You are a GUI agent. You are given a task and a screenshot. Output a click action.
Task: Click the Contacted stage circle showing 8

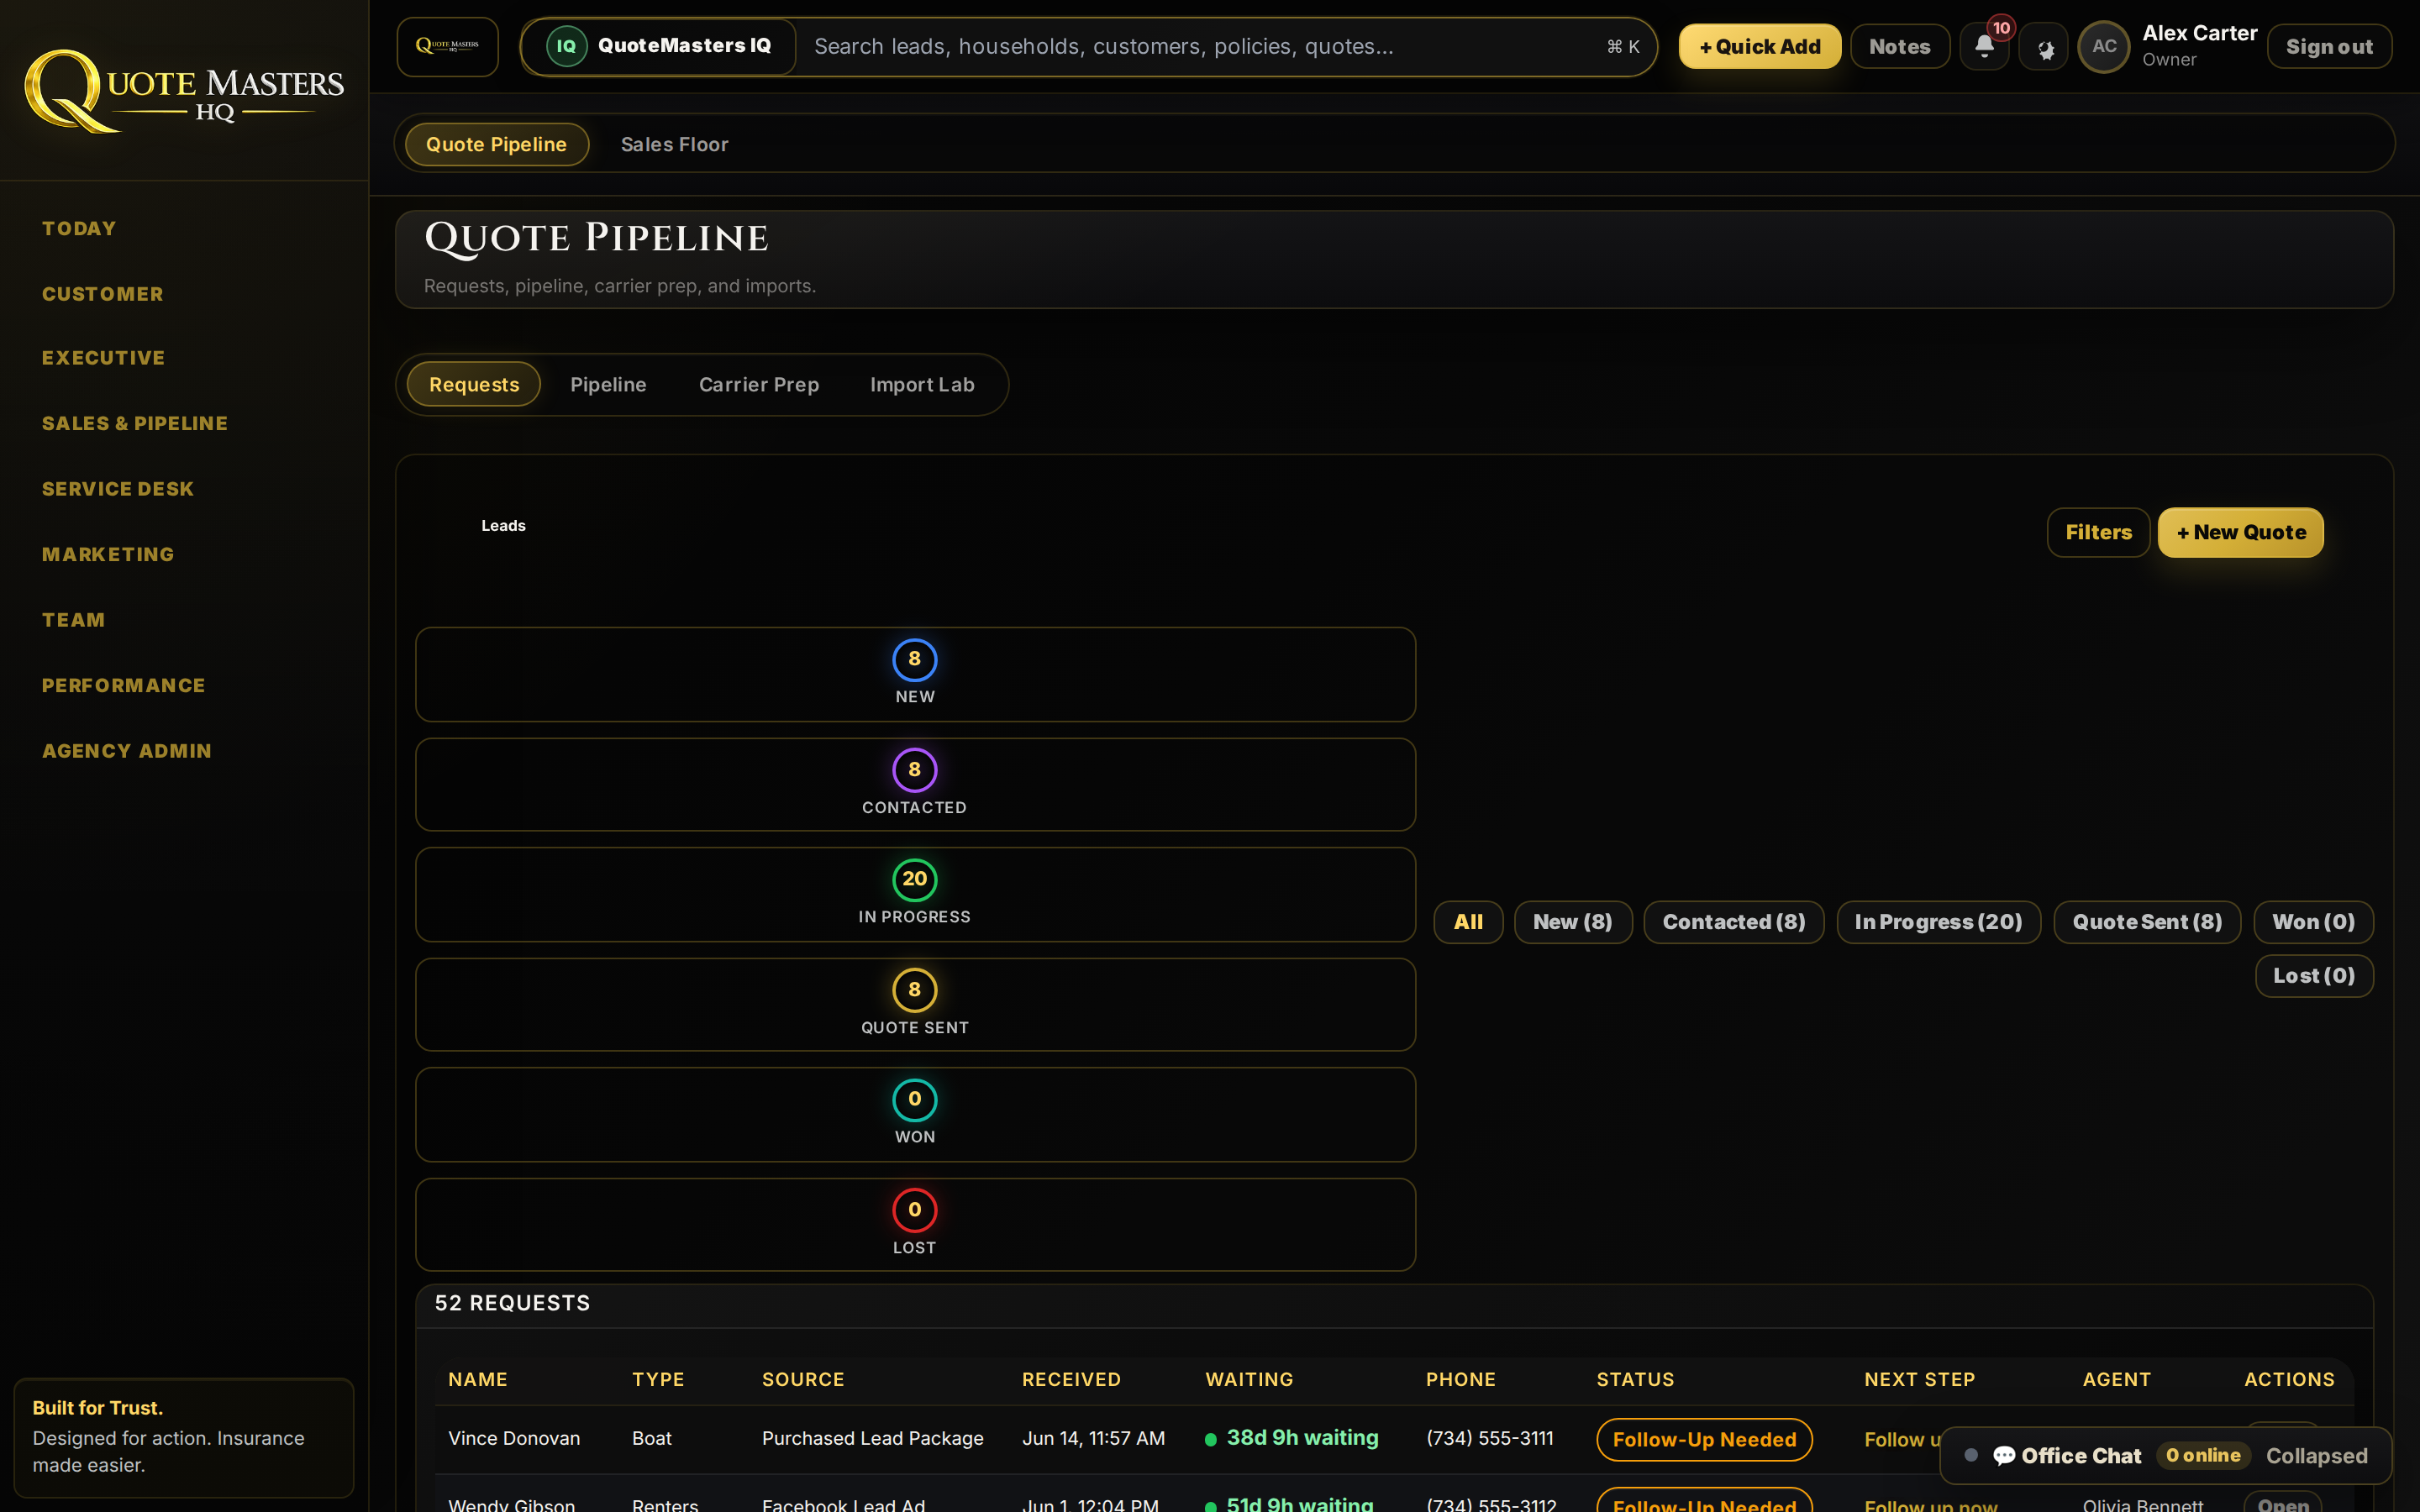coord(914,770)
